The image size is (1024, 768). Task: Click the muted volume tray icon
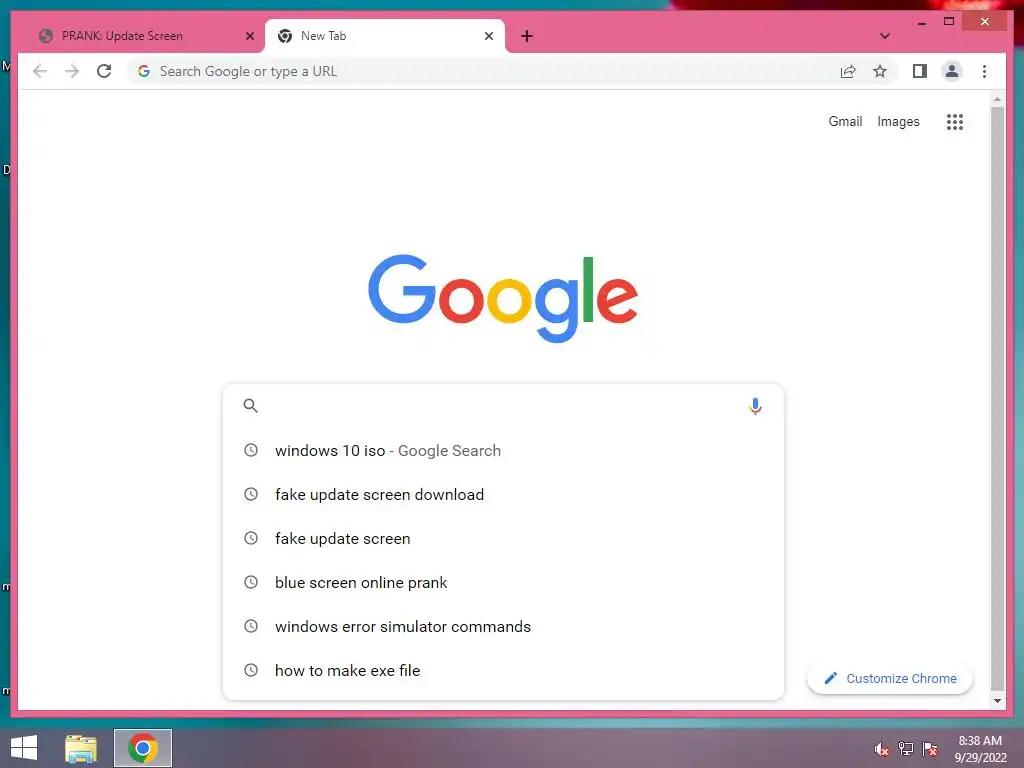click(882, 749)
